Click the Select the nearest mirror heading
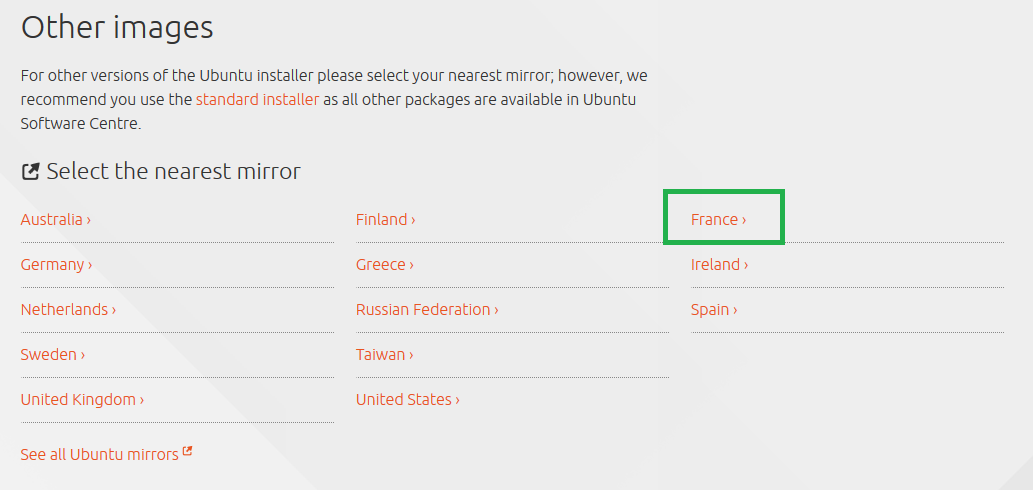Screen dimensions: 1033x490 pos(173,172)
